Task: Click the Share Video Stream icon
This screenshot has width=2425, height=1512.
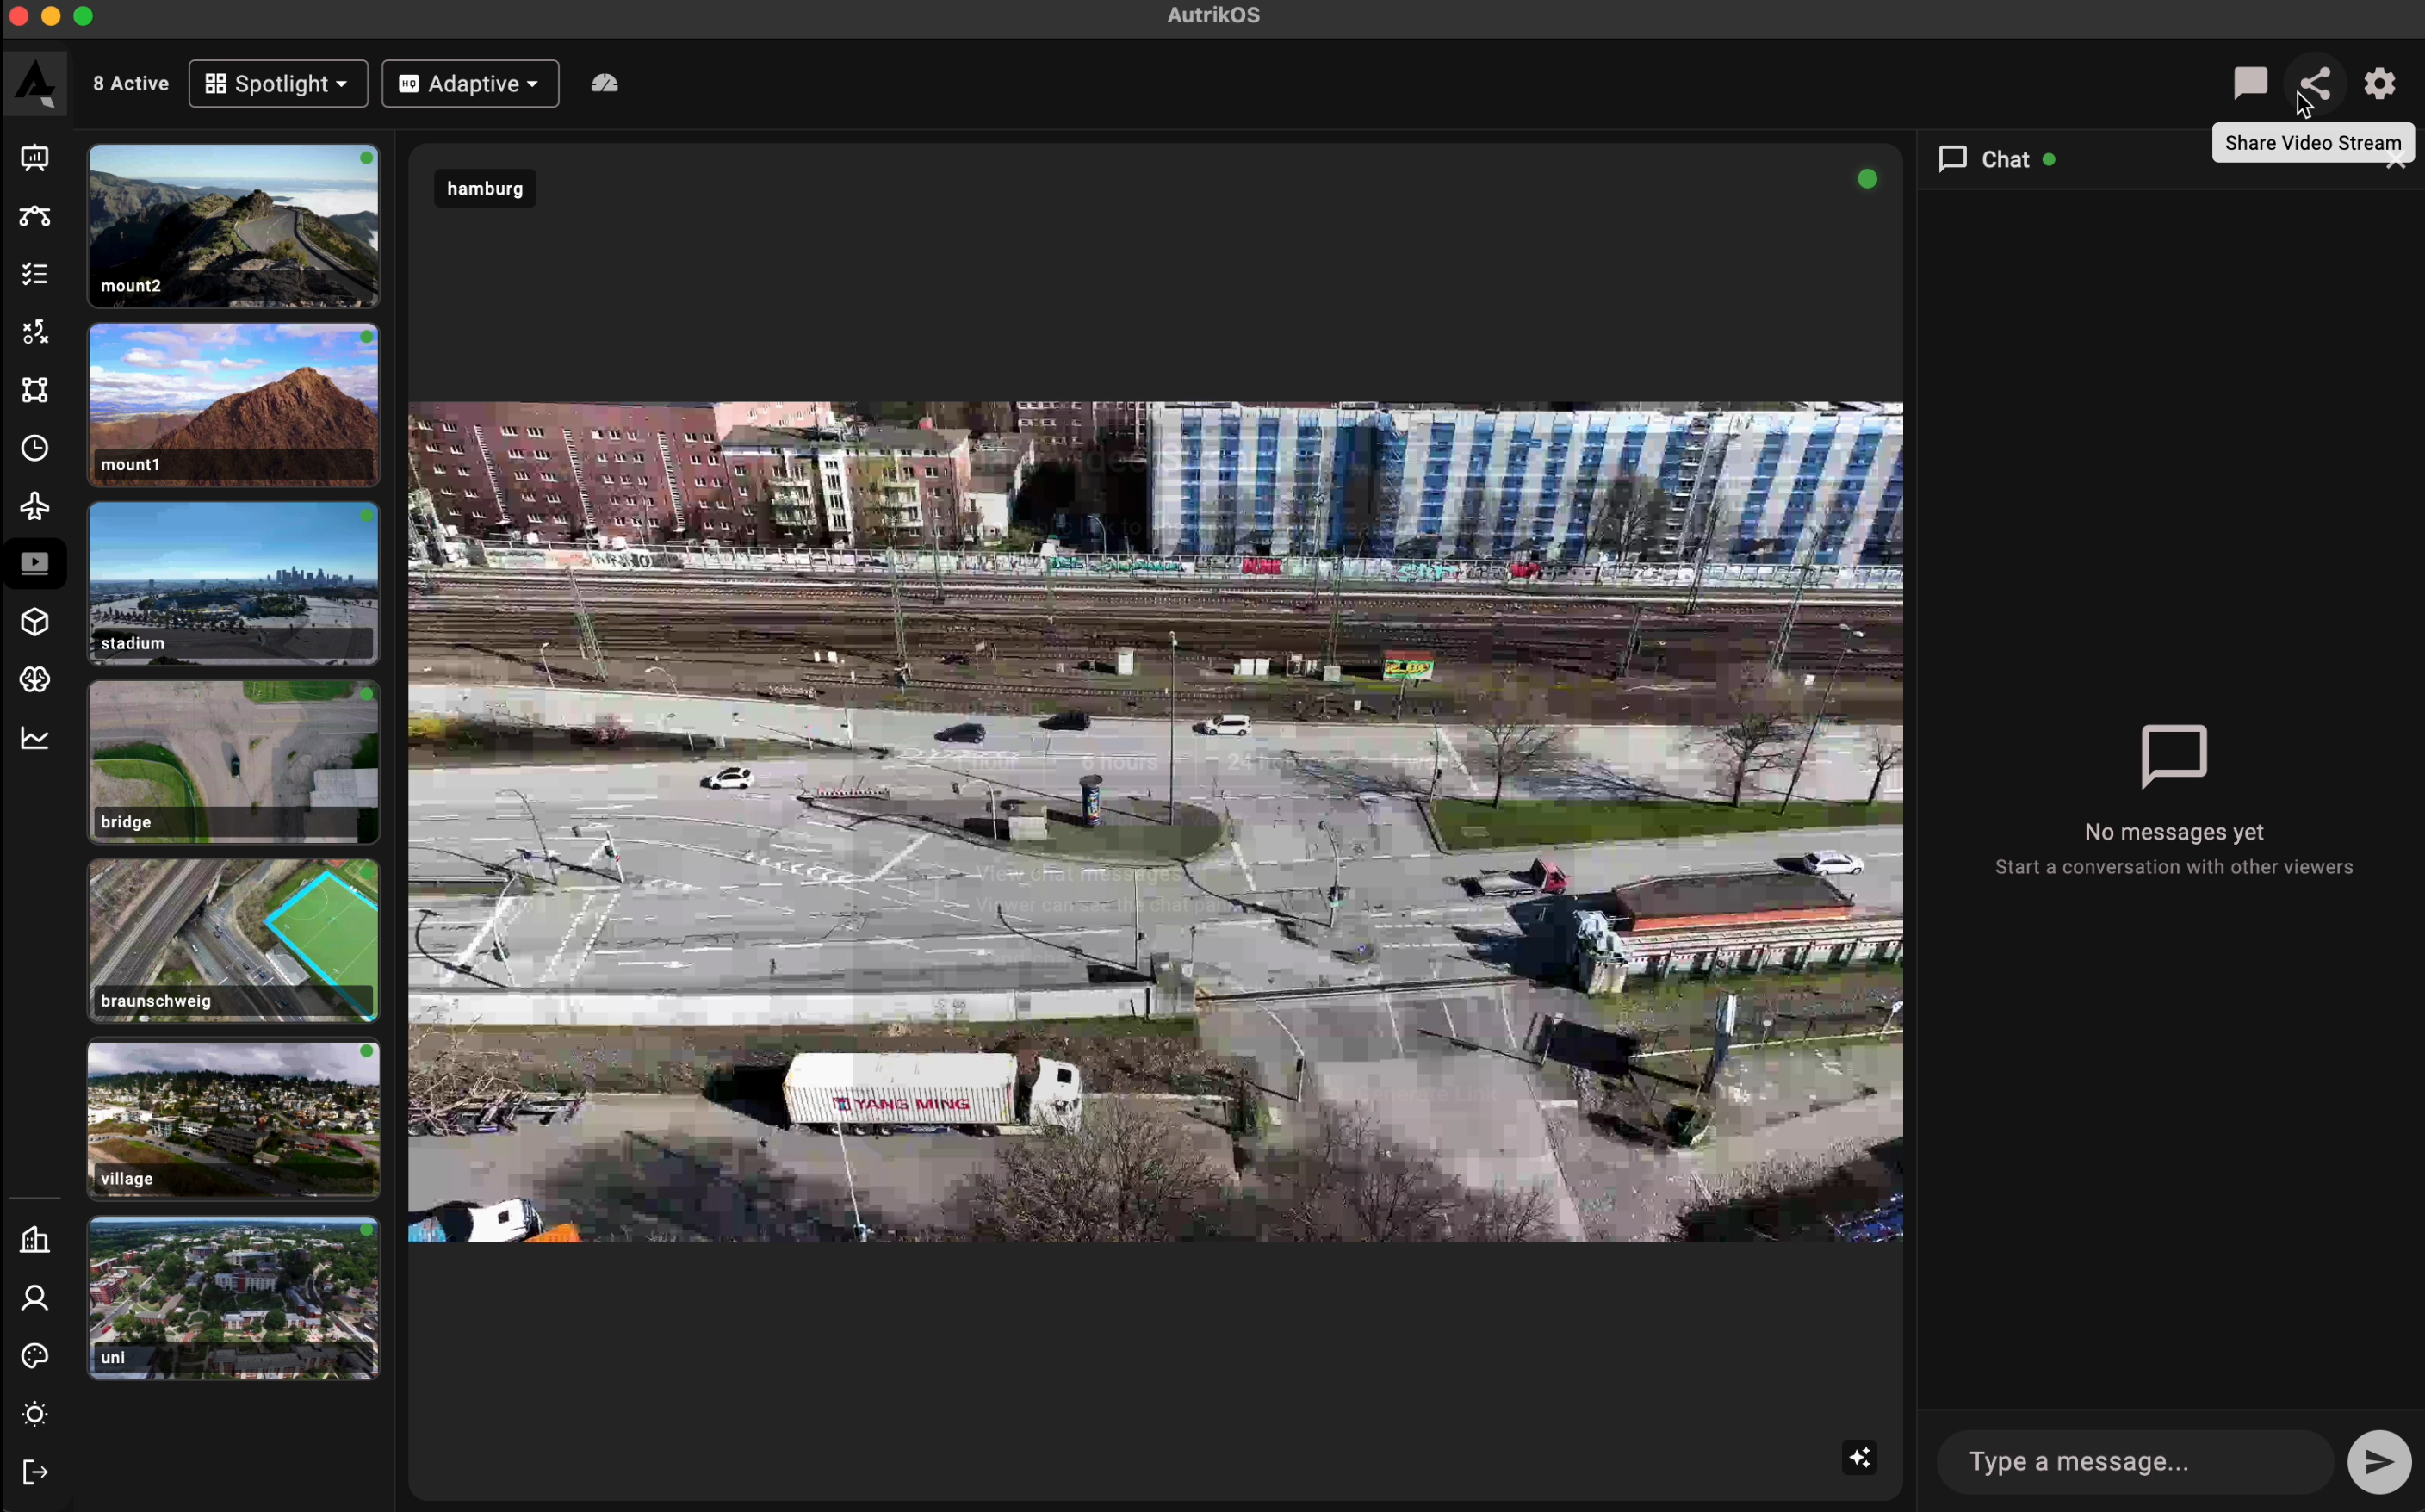Action: [x=2315, y=83]
